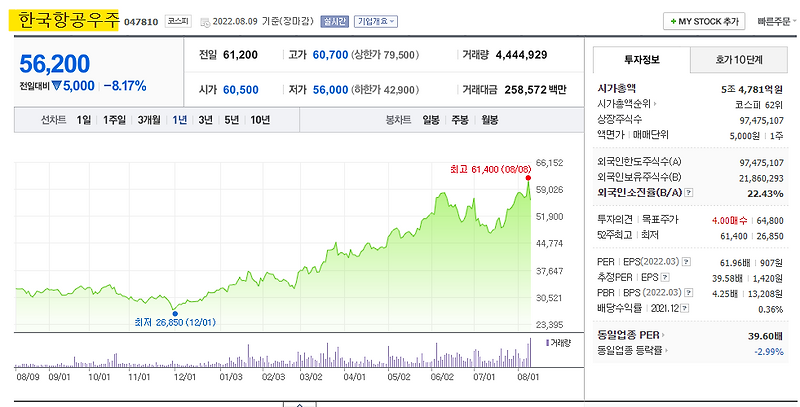Click the 실시간 realtime badge
Screen dimensions: 800x407
(x=335, y=21)
